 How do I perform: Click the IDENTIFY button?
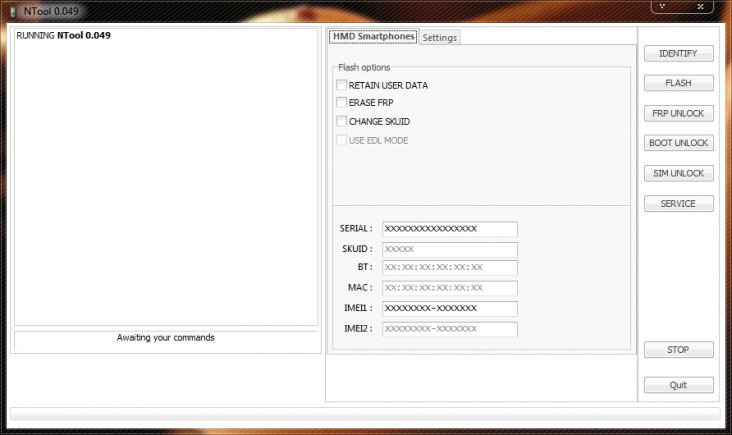tap(678, 53)
